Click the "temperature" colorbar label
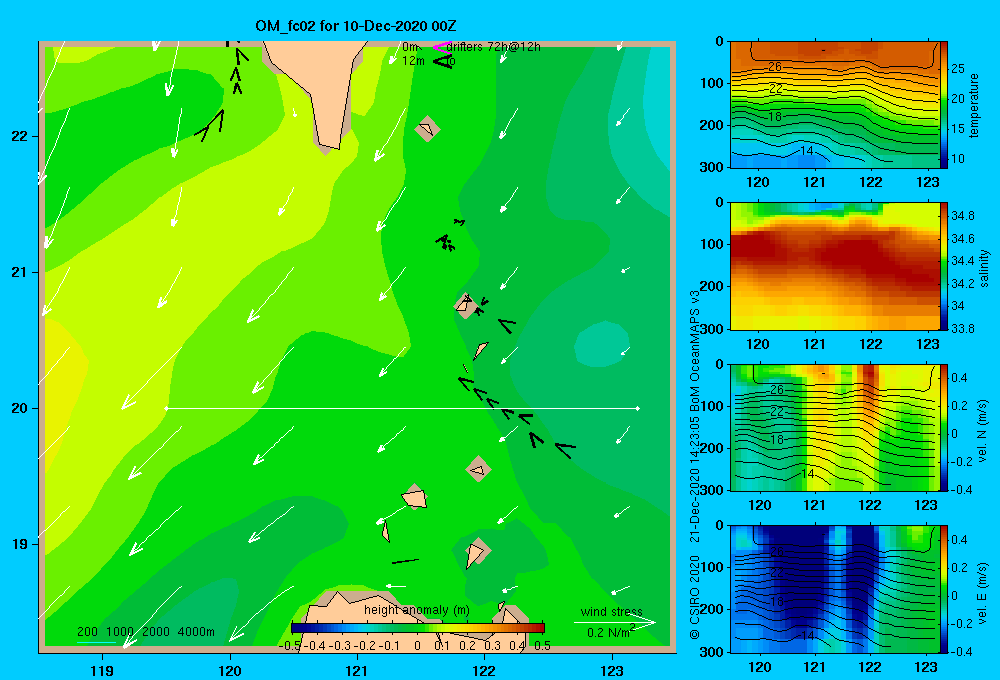1000x680 pixels. (974, 105)
